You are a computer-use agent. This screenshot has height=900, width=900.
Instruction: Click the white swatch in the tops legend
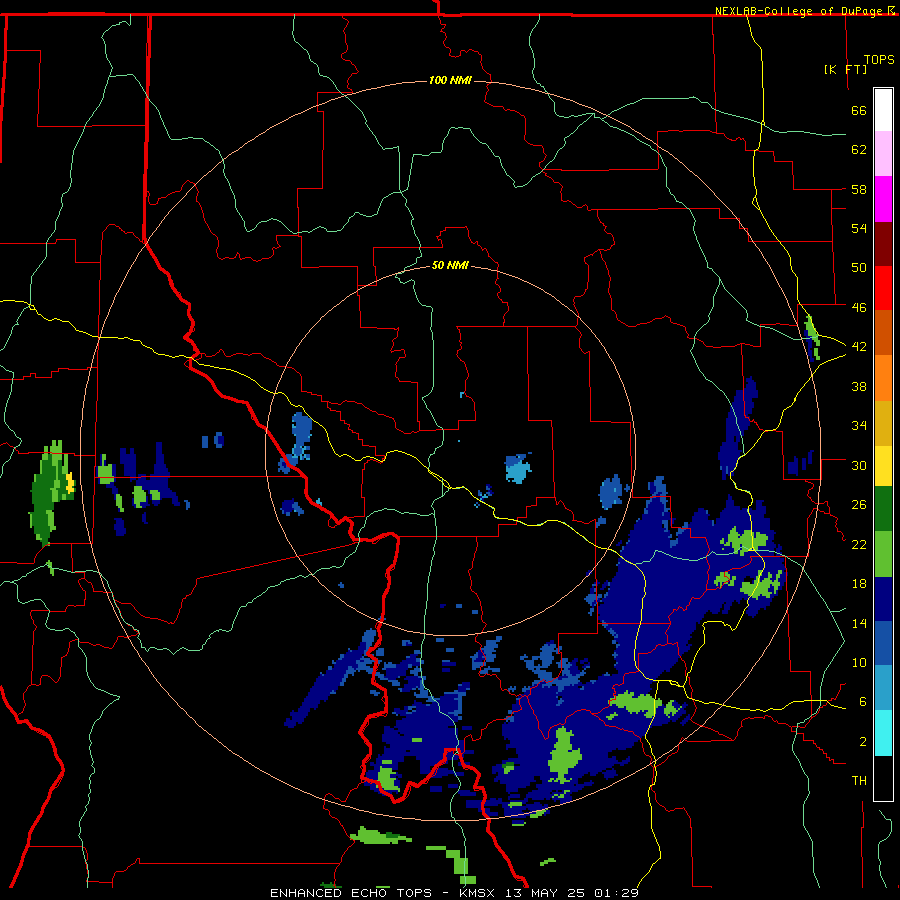point(883,110)
